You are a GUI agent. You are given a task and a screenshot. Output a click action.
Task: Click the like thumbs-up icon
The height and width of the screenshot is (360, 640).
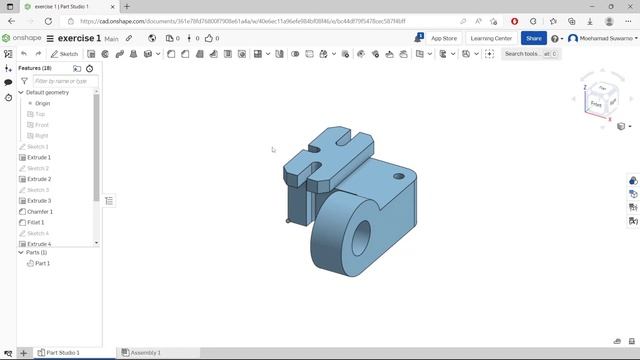coord(209,38)
